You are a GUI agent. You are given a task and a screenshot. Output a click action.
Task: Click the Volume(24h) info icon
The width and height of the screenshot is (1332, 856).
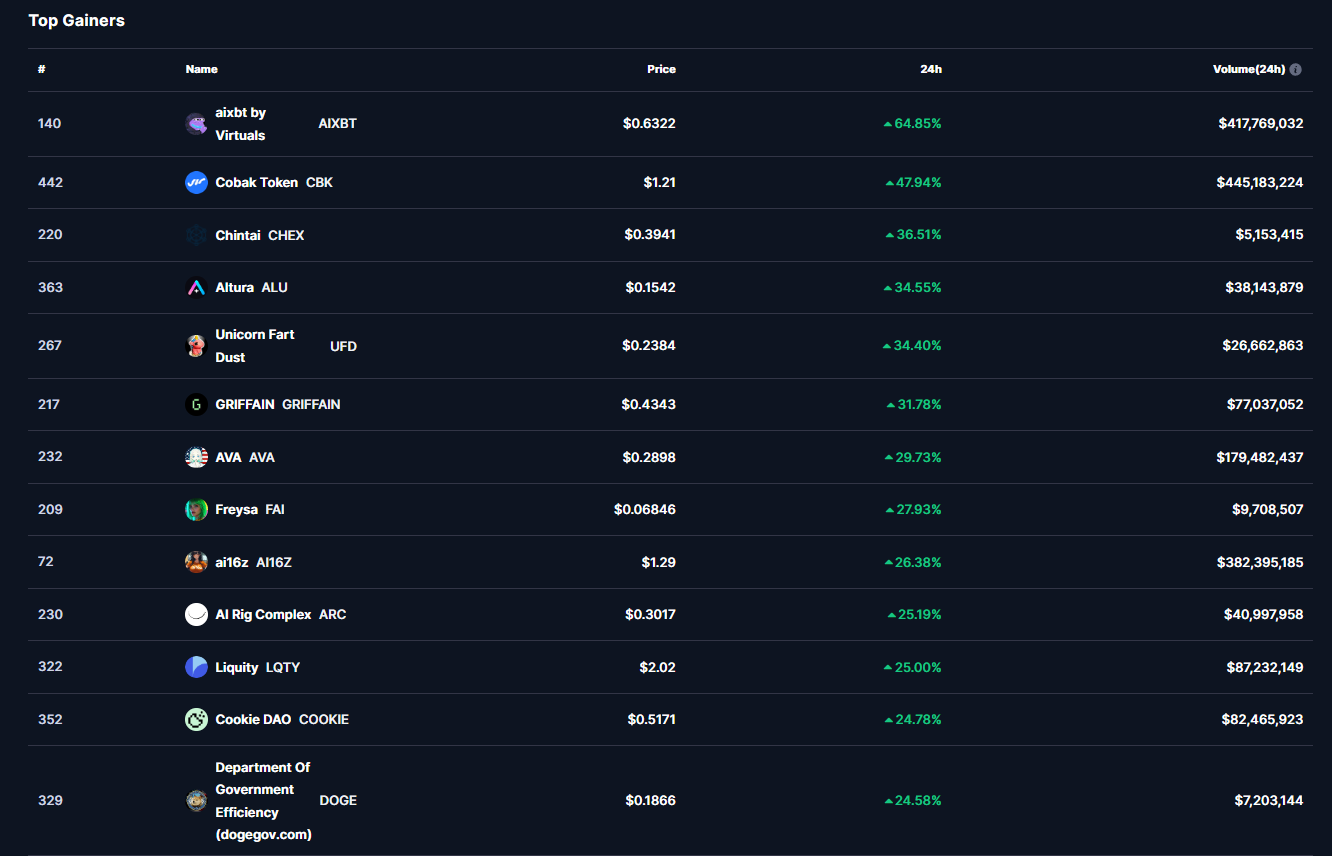coord(1296,70)
